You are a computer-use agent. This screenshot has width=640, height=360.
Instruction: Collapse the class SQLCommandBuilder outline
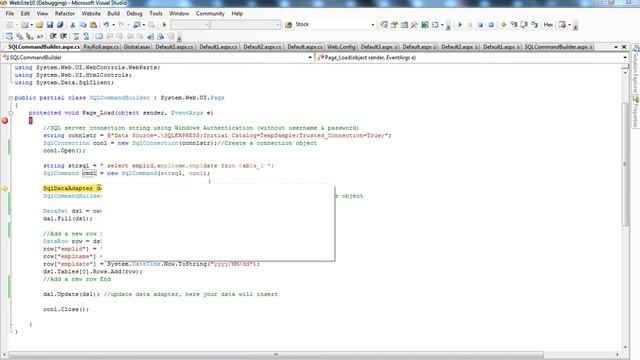click(x=11, y=98)
